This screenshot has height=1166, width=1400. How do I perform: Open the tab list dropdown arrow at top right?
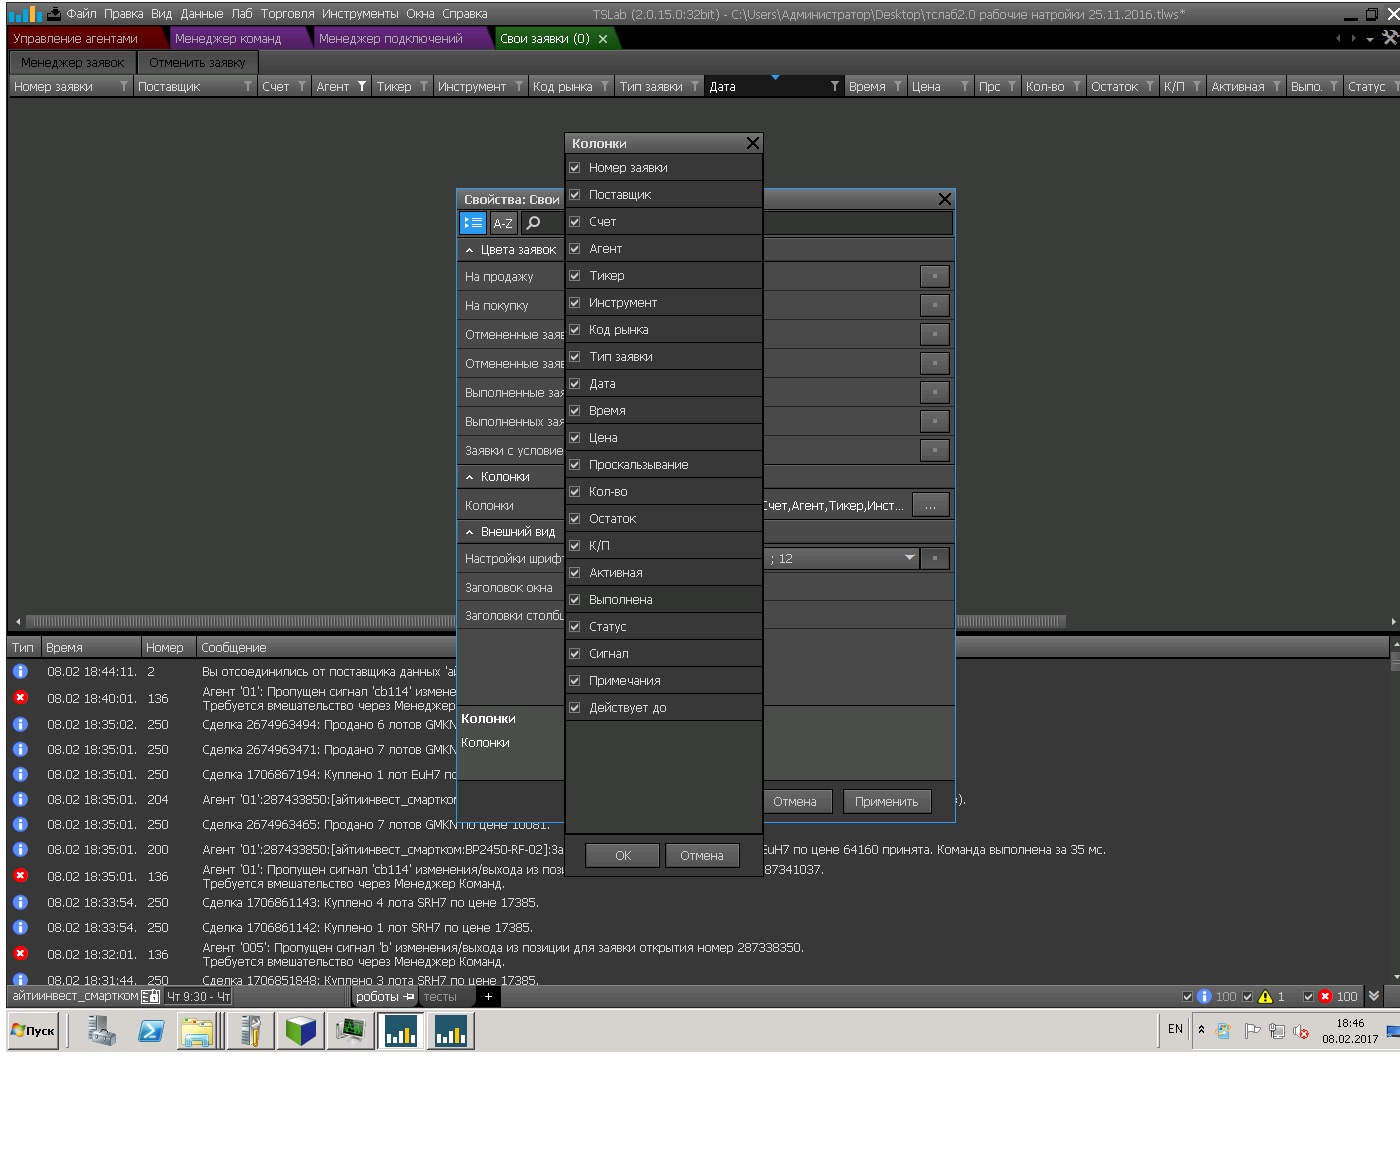[x=1370, y=39]
